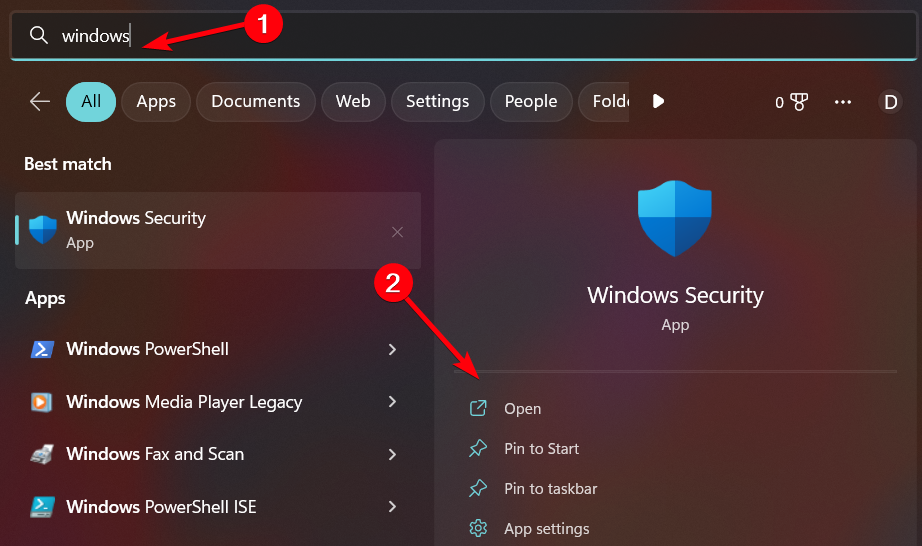Switch to the People filter tab
Screen dimensions: 922x546
531,102
